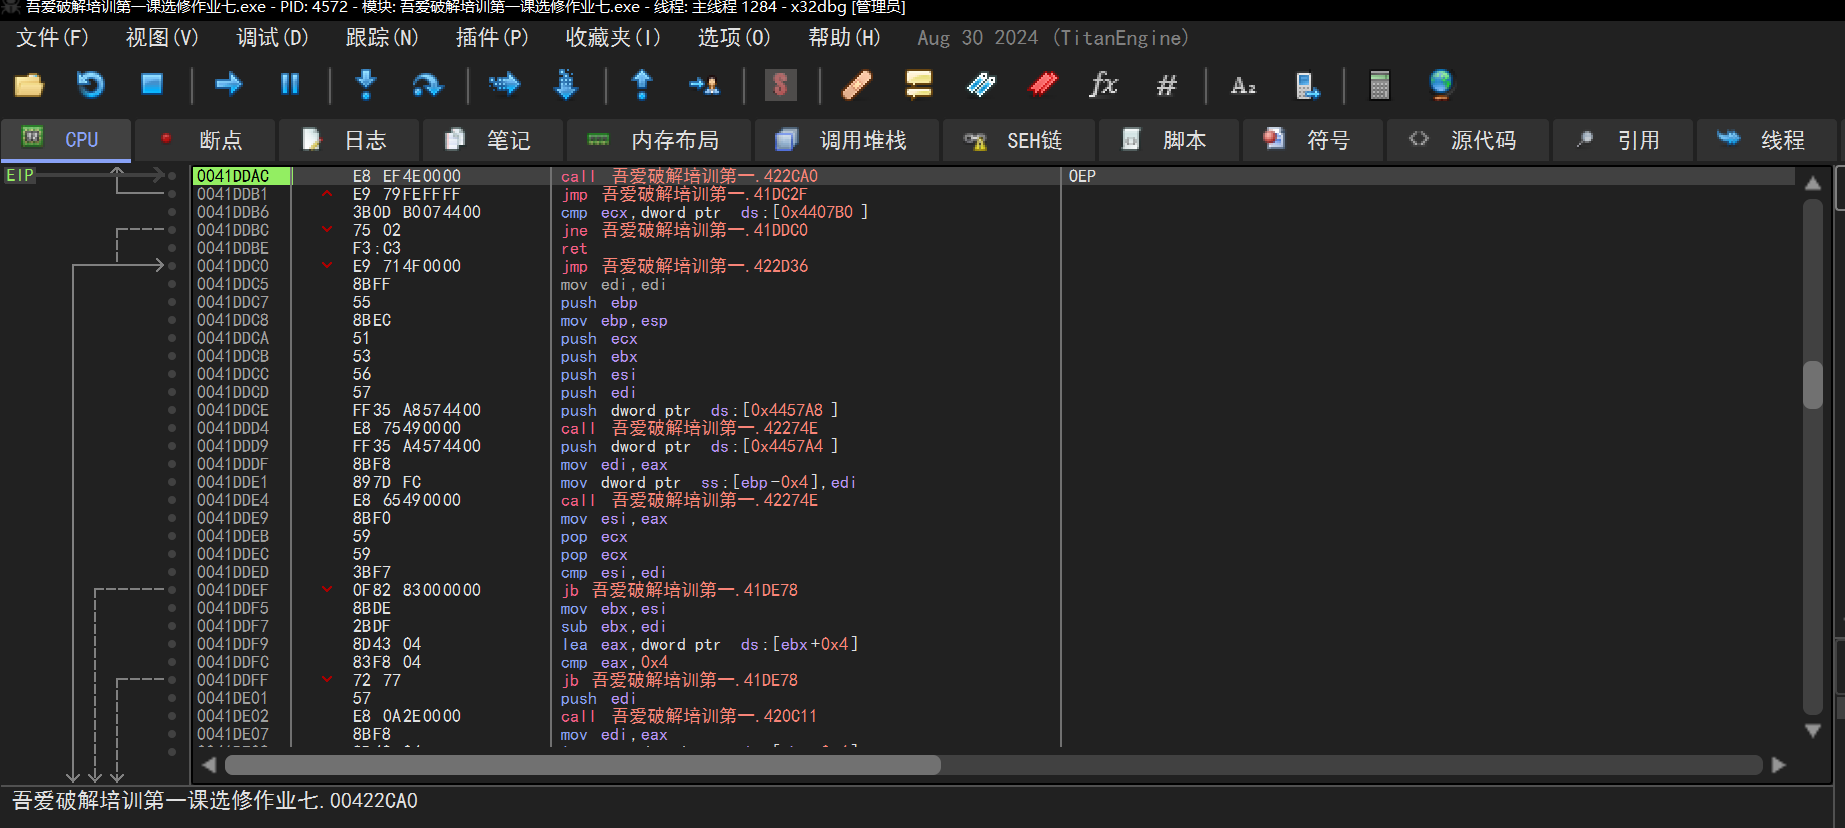
Task: Pause execution in the toolbar
Action: (x=290, y=85)
